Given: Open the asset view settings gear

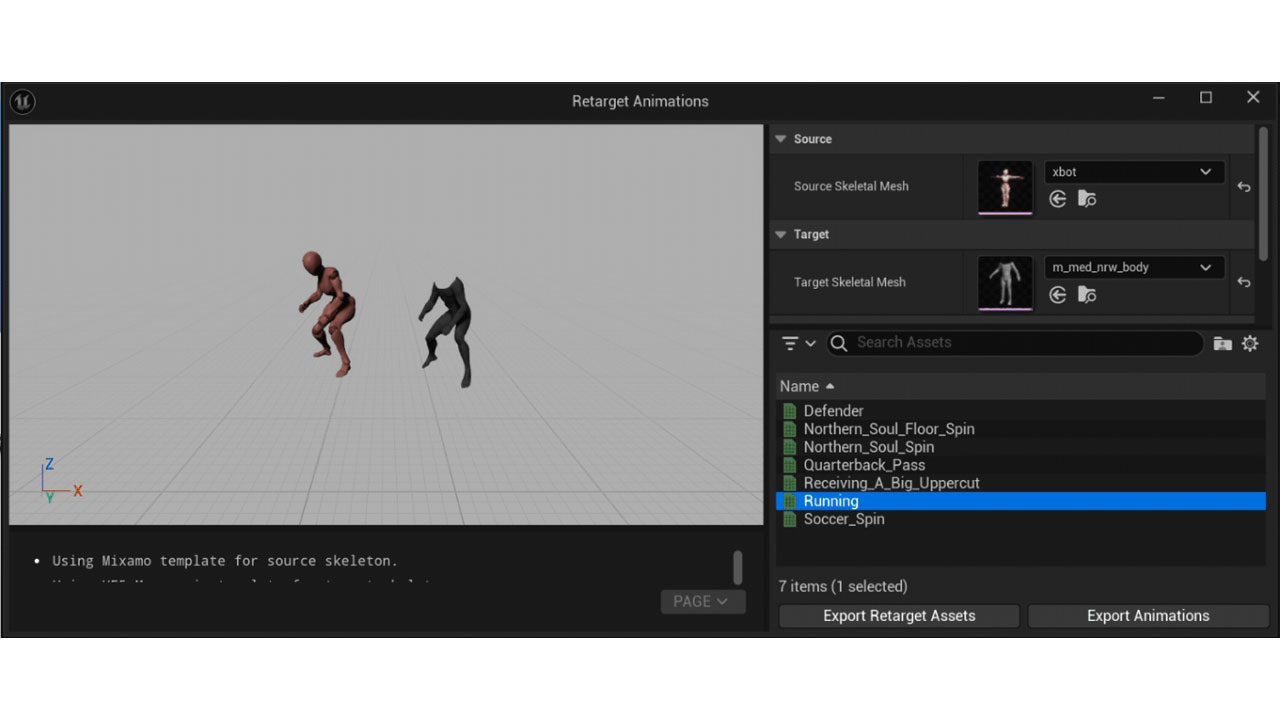Looking at the screenshot, I should point(1250,343).
